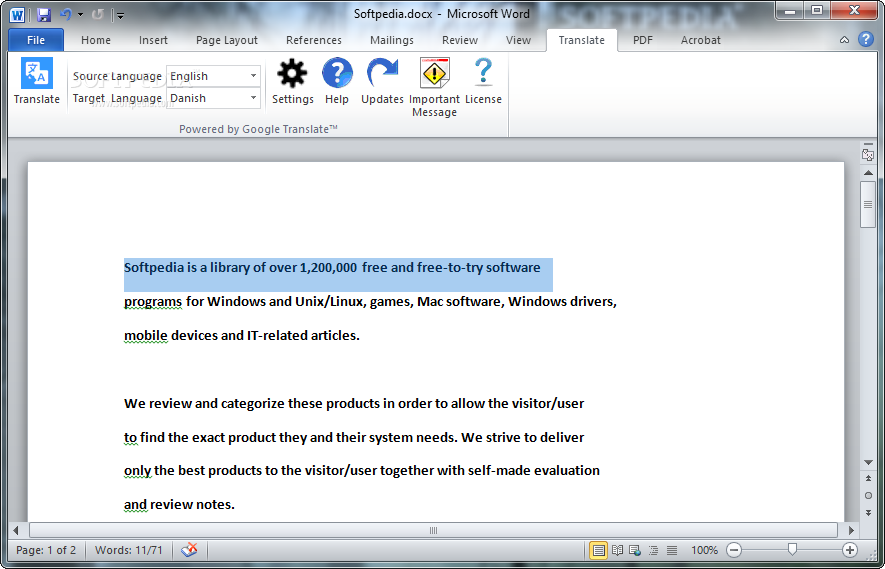Click the underlined word 'mobile'
The width and height of the screenshot is (885, 569).
pos(146,335)
